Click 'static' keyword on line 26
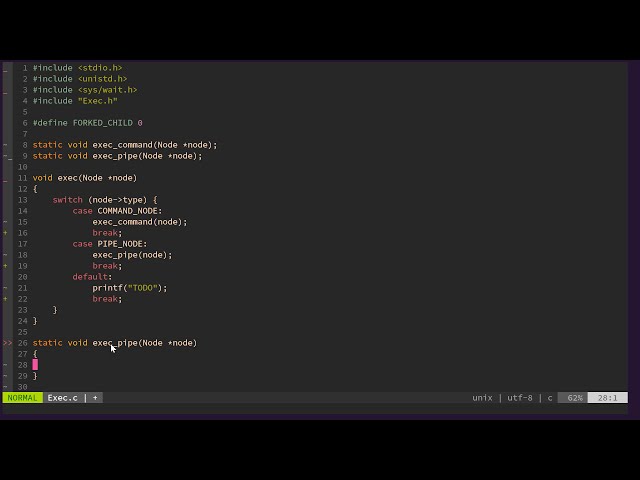 (47, 343)
